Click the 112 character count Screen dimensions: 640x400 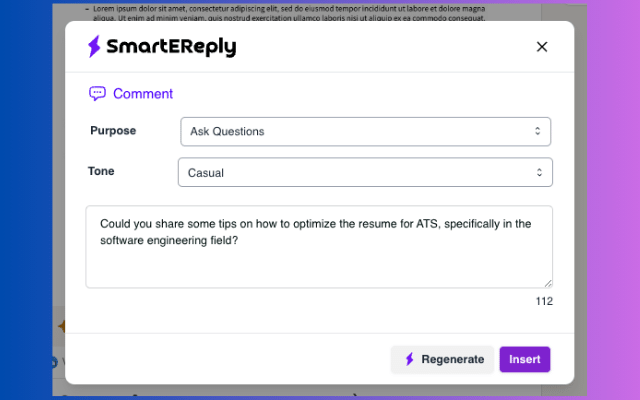click(x=543, y=301)
